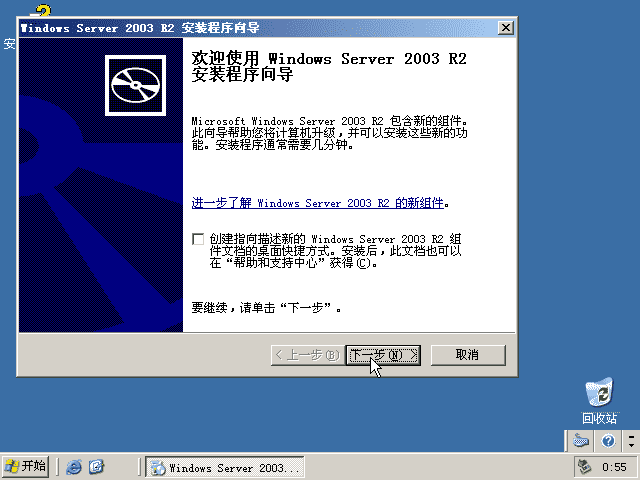Click the partially hidden desktop icon behind the wizard
Image resolution: width=640 pixels, height=480 pixels.
[42, 10]
